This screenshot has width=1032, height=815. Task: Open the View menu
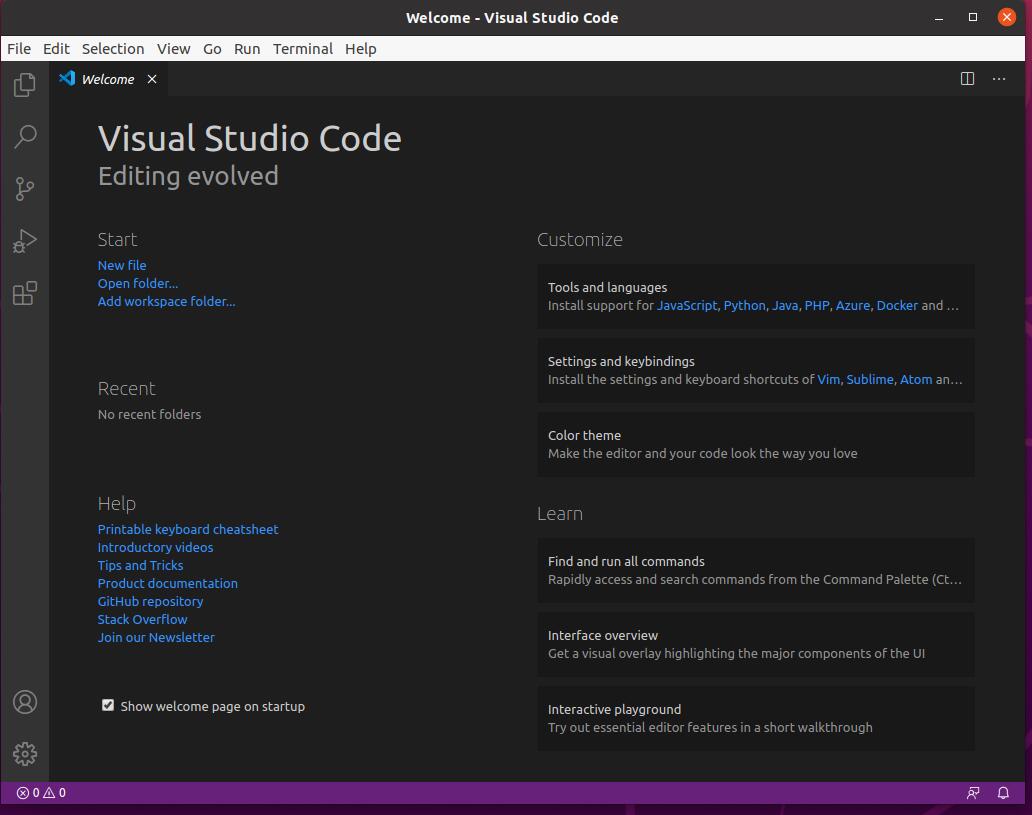pyautogui.click(x=173, y=49)
